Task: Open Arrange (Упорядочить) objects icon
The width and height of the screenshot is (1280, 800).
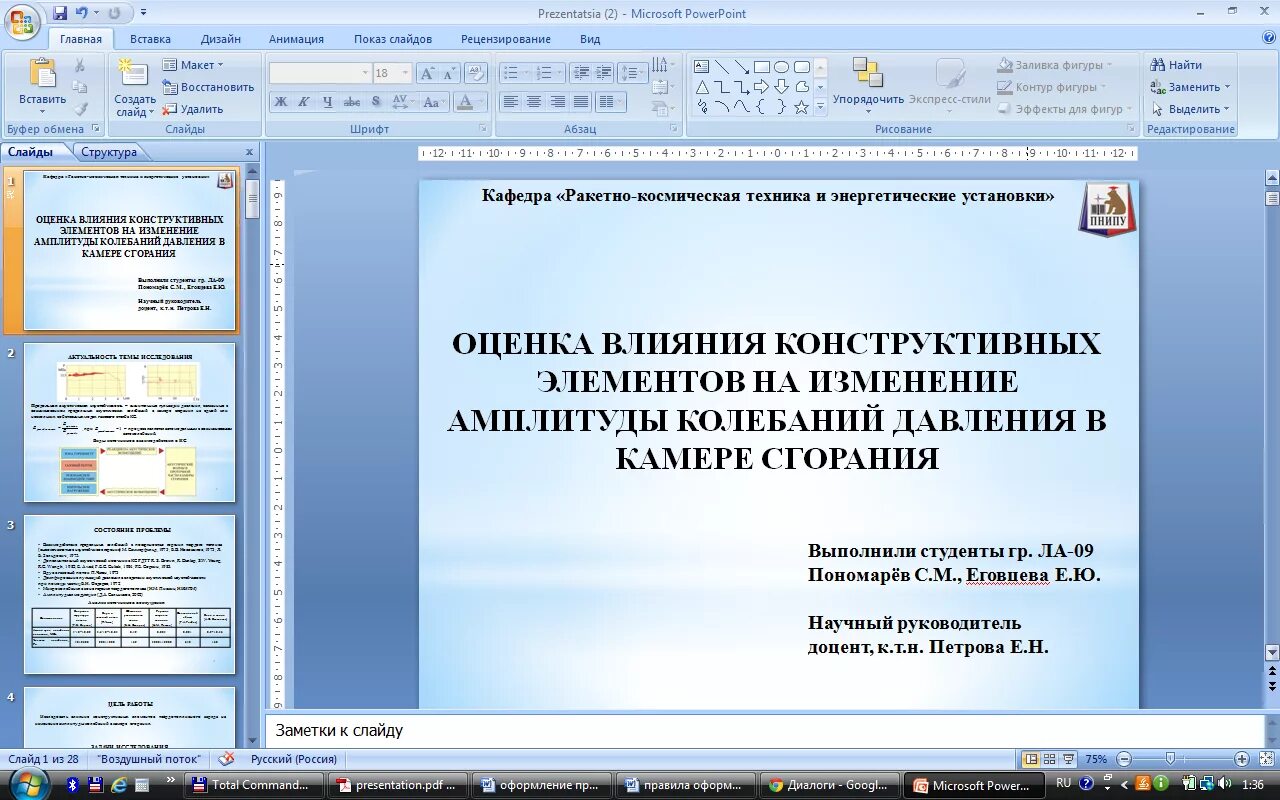Action: [x=867, y=73]
